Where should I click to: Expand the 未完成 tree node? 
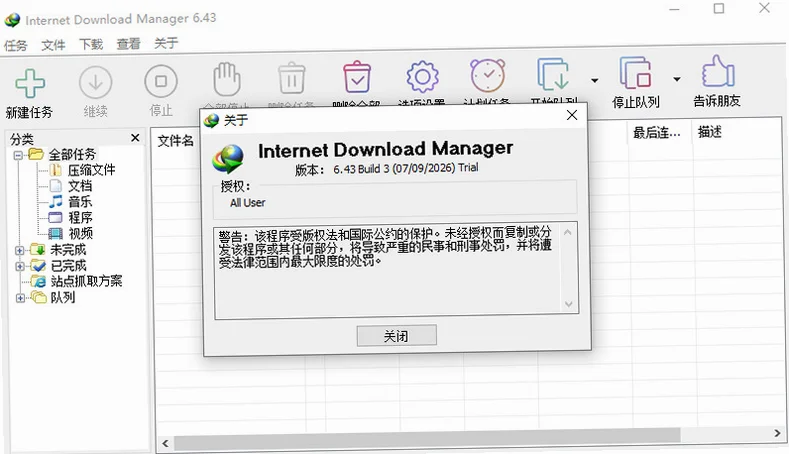(20, 250)
